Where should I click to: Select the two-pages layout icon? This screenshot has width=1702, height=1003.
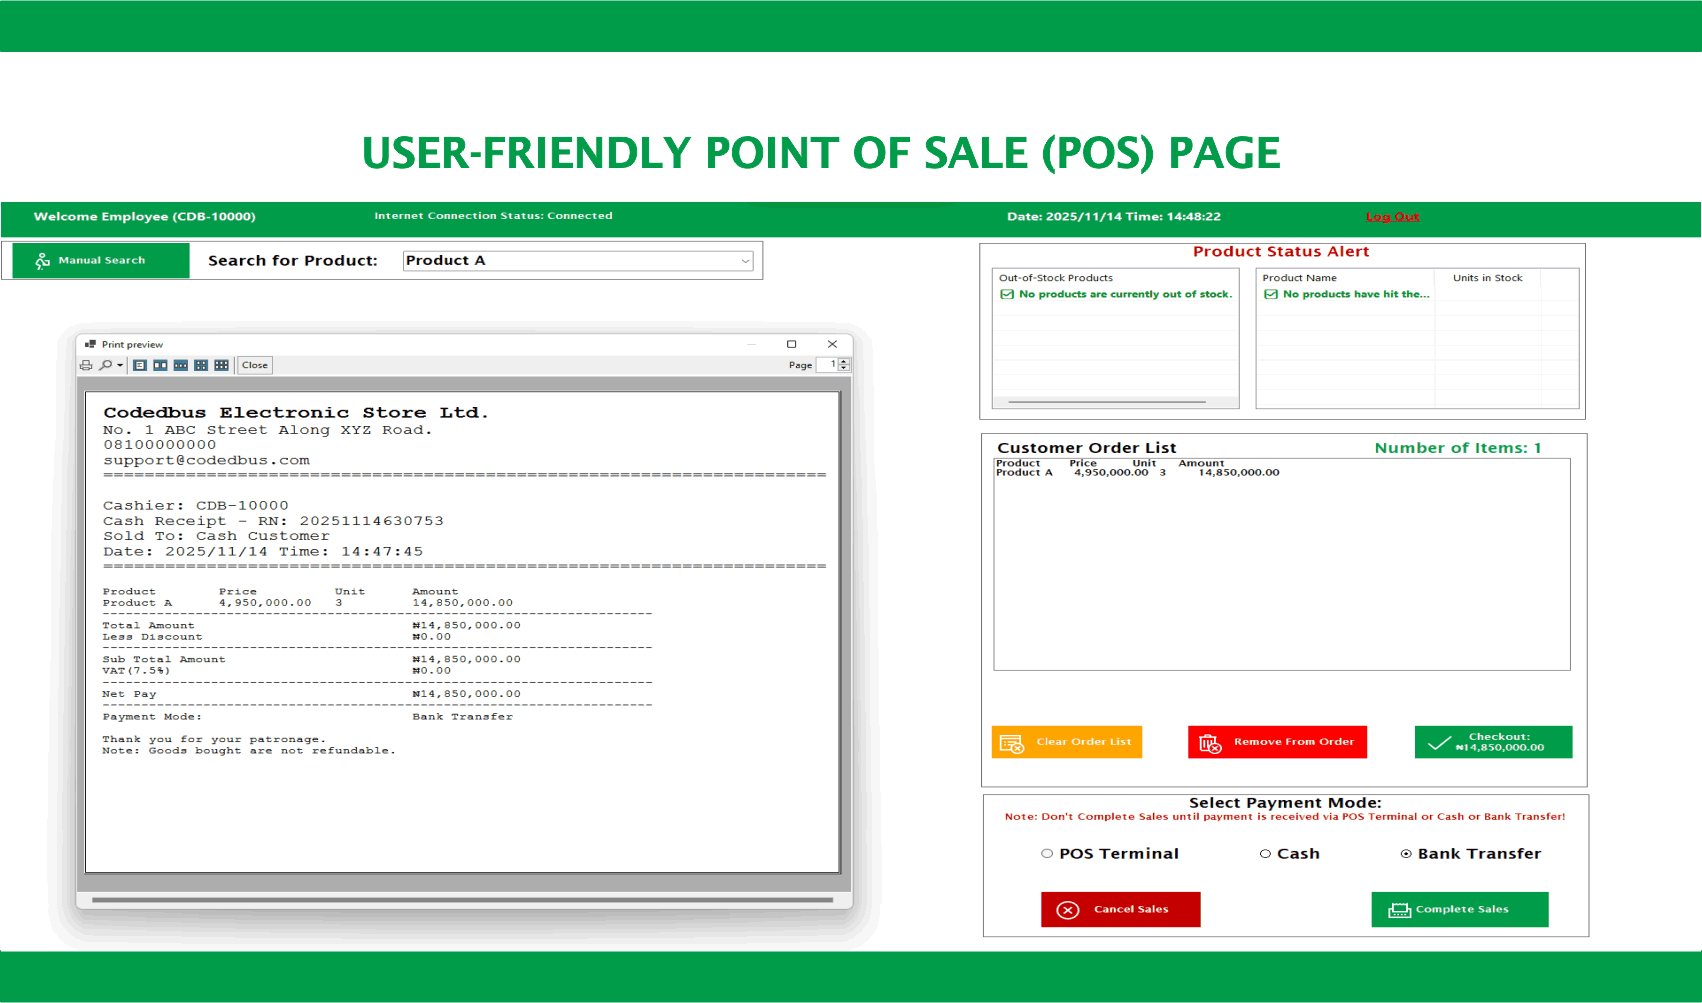pyautogui.click(x=160, y=366)
